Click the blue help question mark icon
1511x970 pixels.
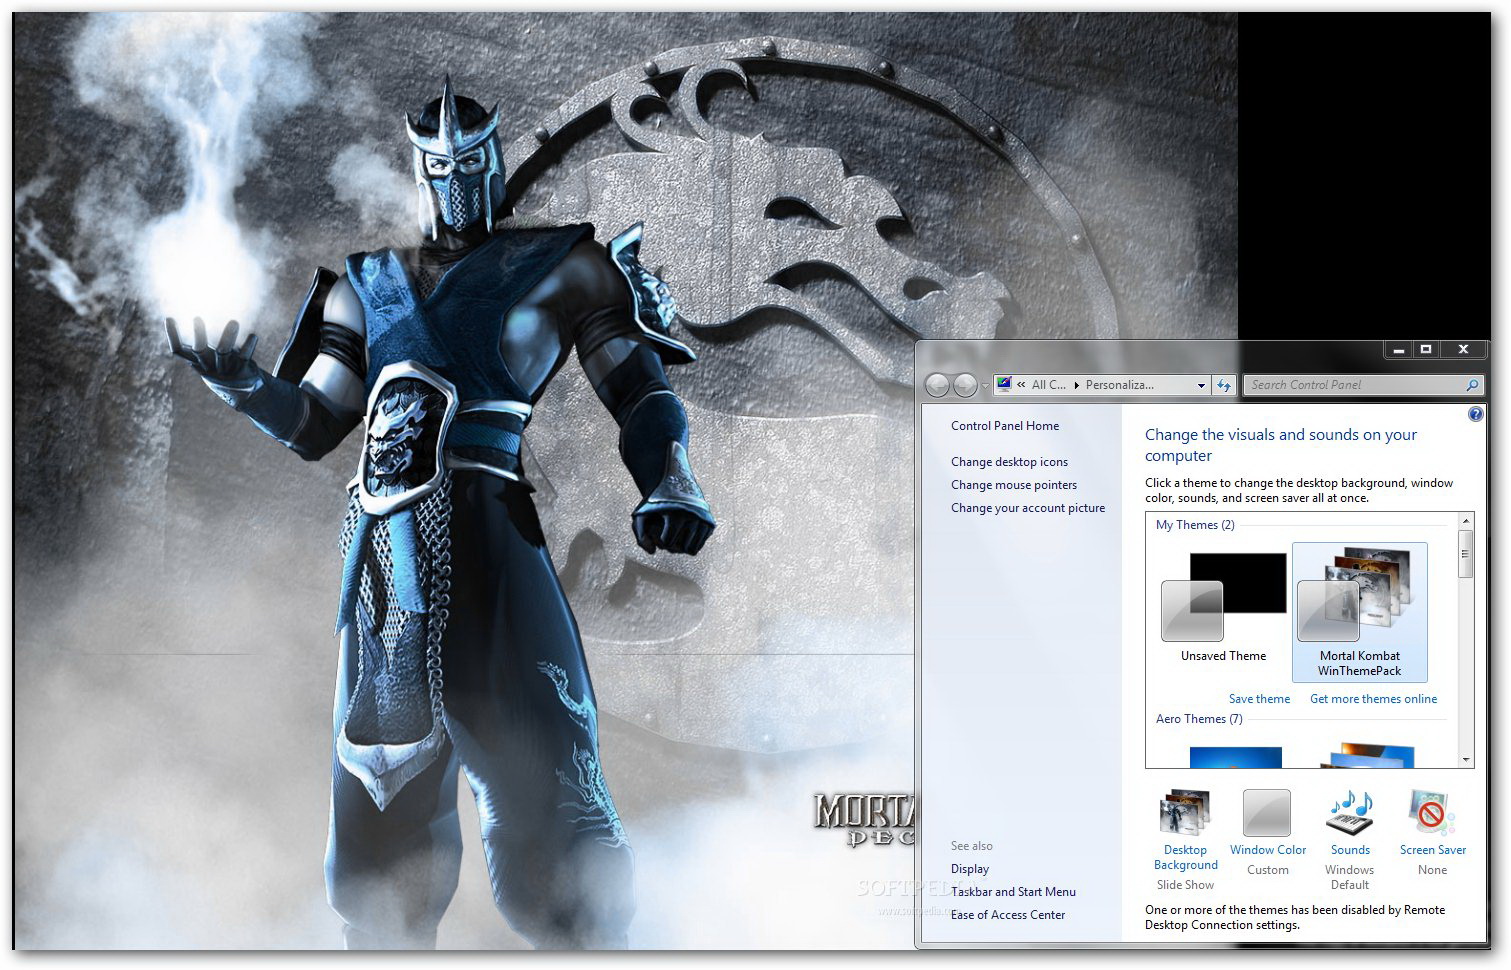click(1475, 414)
